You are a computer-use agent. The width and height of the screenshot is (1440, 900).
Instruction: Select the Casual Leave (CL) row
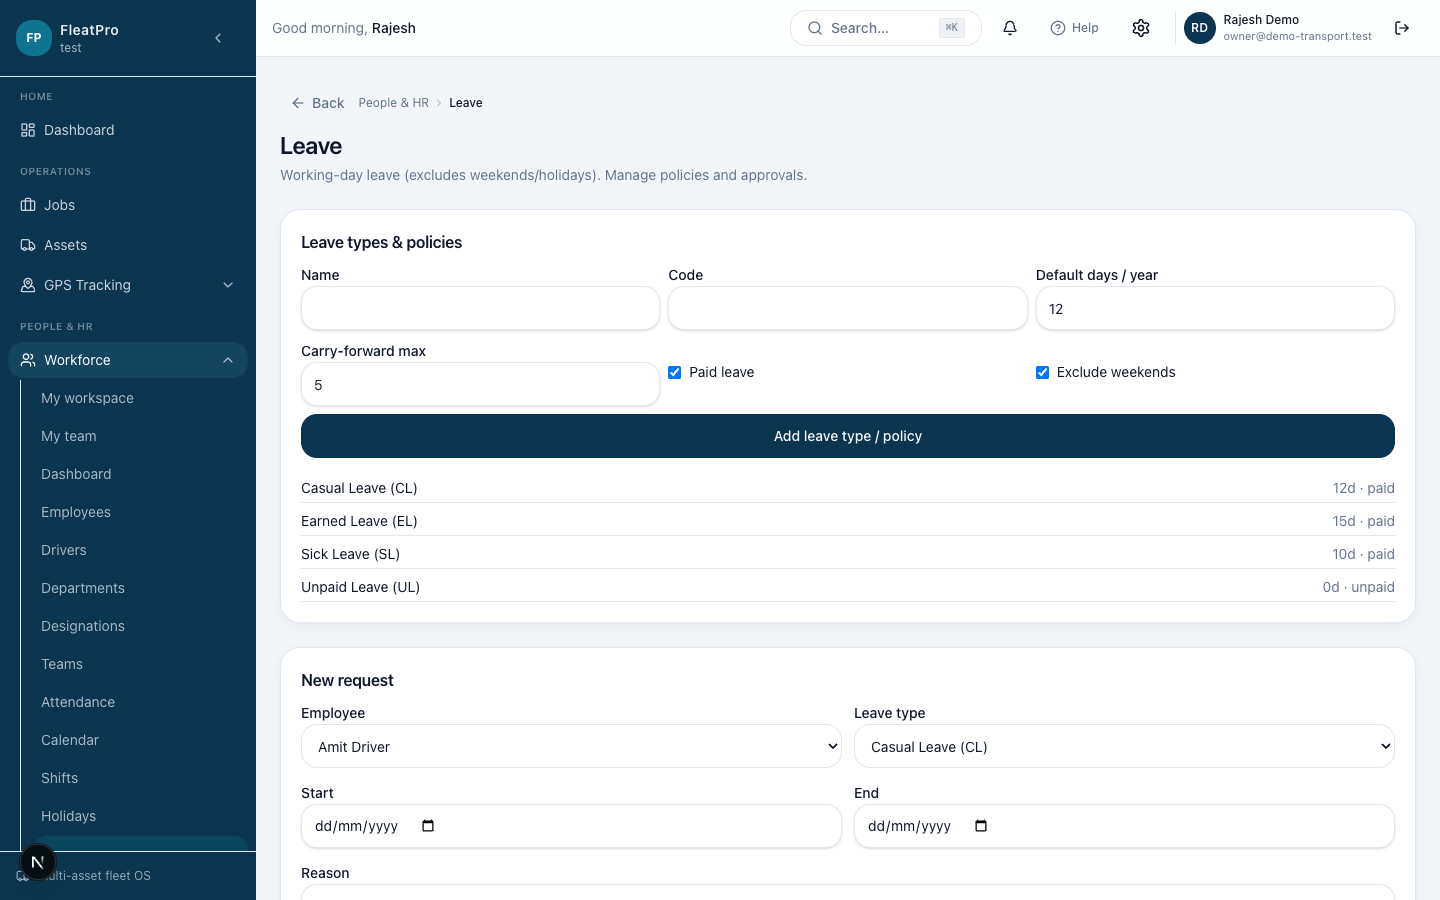point(848,488)
